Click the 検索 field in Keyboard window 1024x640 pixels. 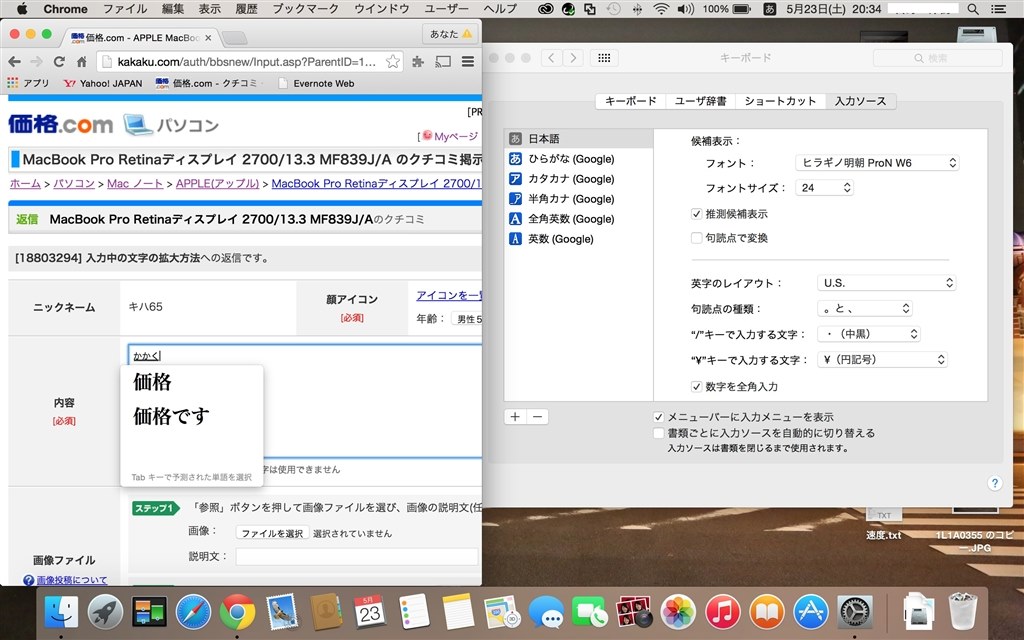tap(937, 58)
